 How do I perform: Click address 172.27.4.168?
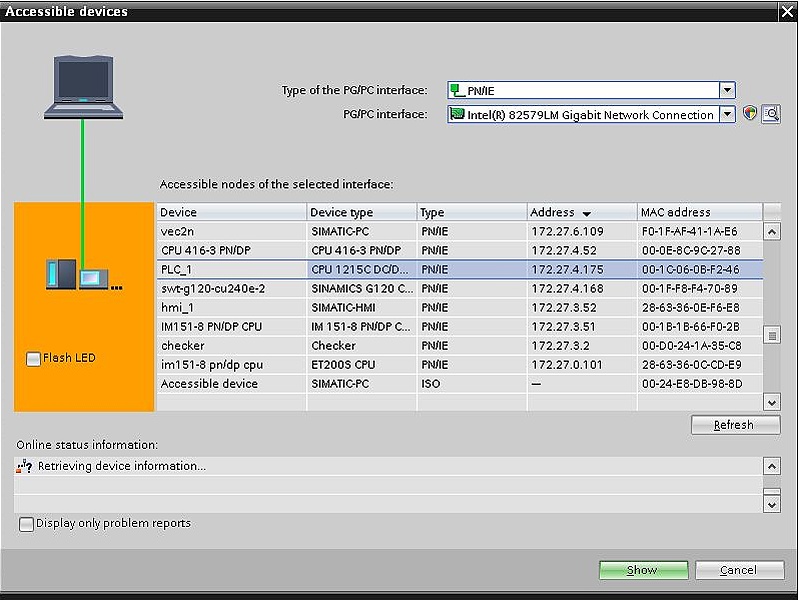tap(567, 289)
